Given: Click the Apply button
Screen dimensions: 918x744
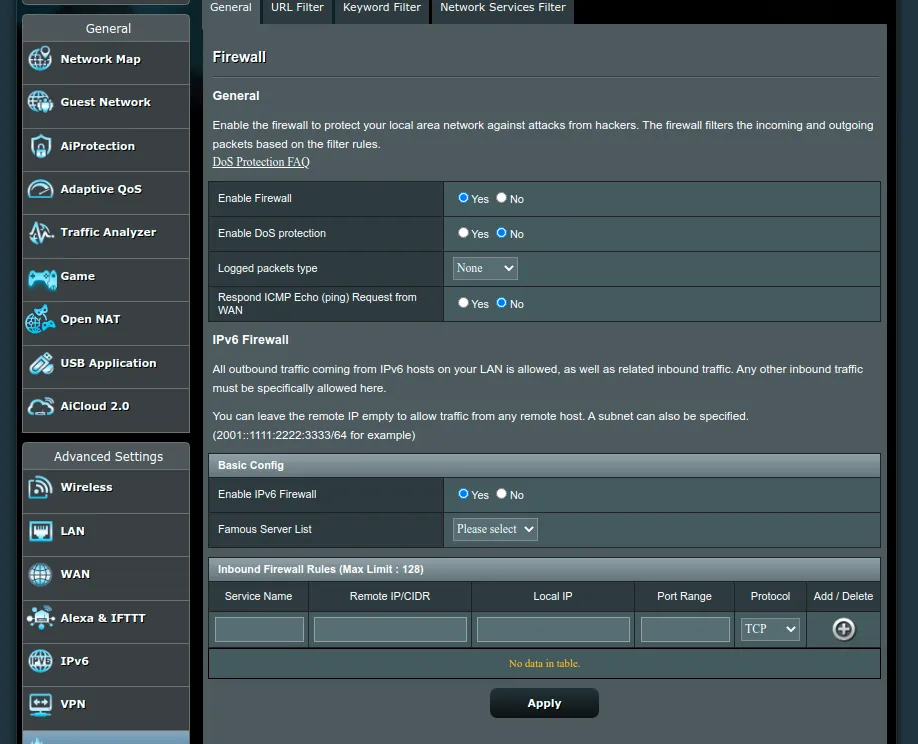Looking at the screenshot, I should pos(544,703).
